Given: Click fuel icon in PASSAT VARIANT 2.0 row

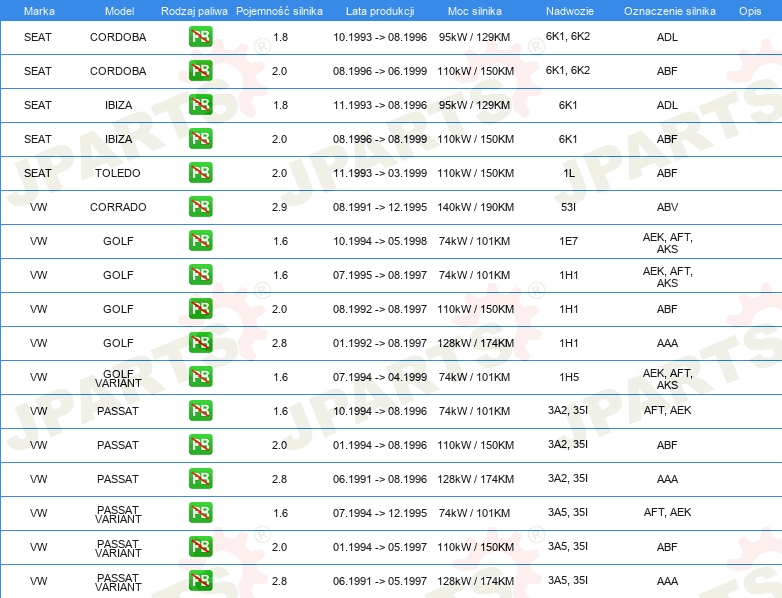Looking at the screenshot, I should 200,546.
